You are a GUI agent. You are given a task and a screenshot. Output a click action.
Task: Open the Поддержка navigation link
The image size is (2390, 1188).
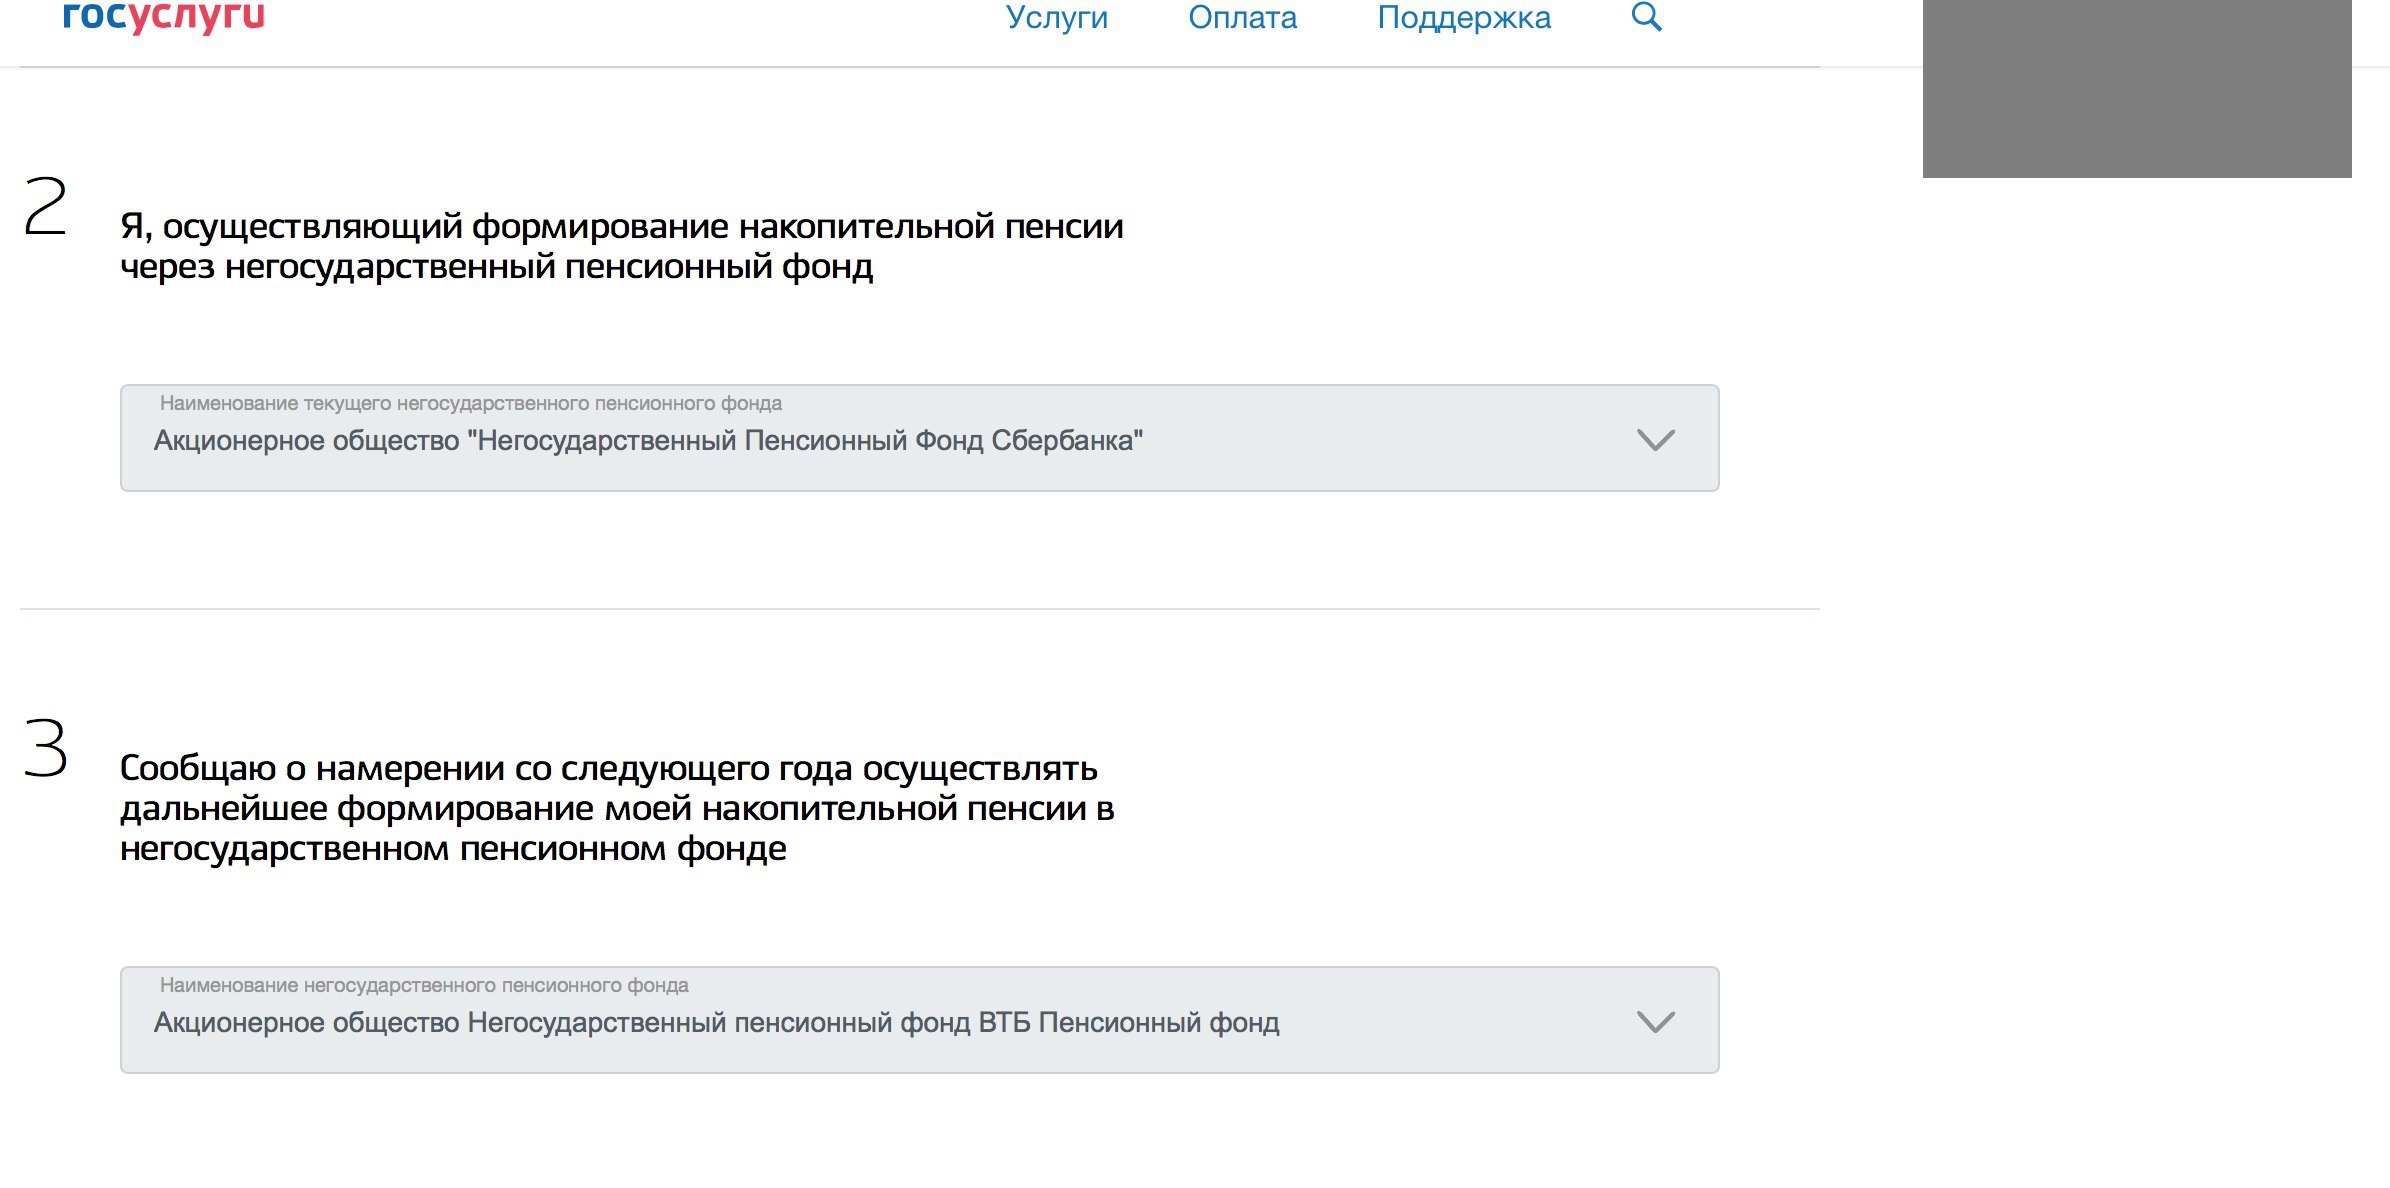(x=1463, y=18)
